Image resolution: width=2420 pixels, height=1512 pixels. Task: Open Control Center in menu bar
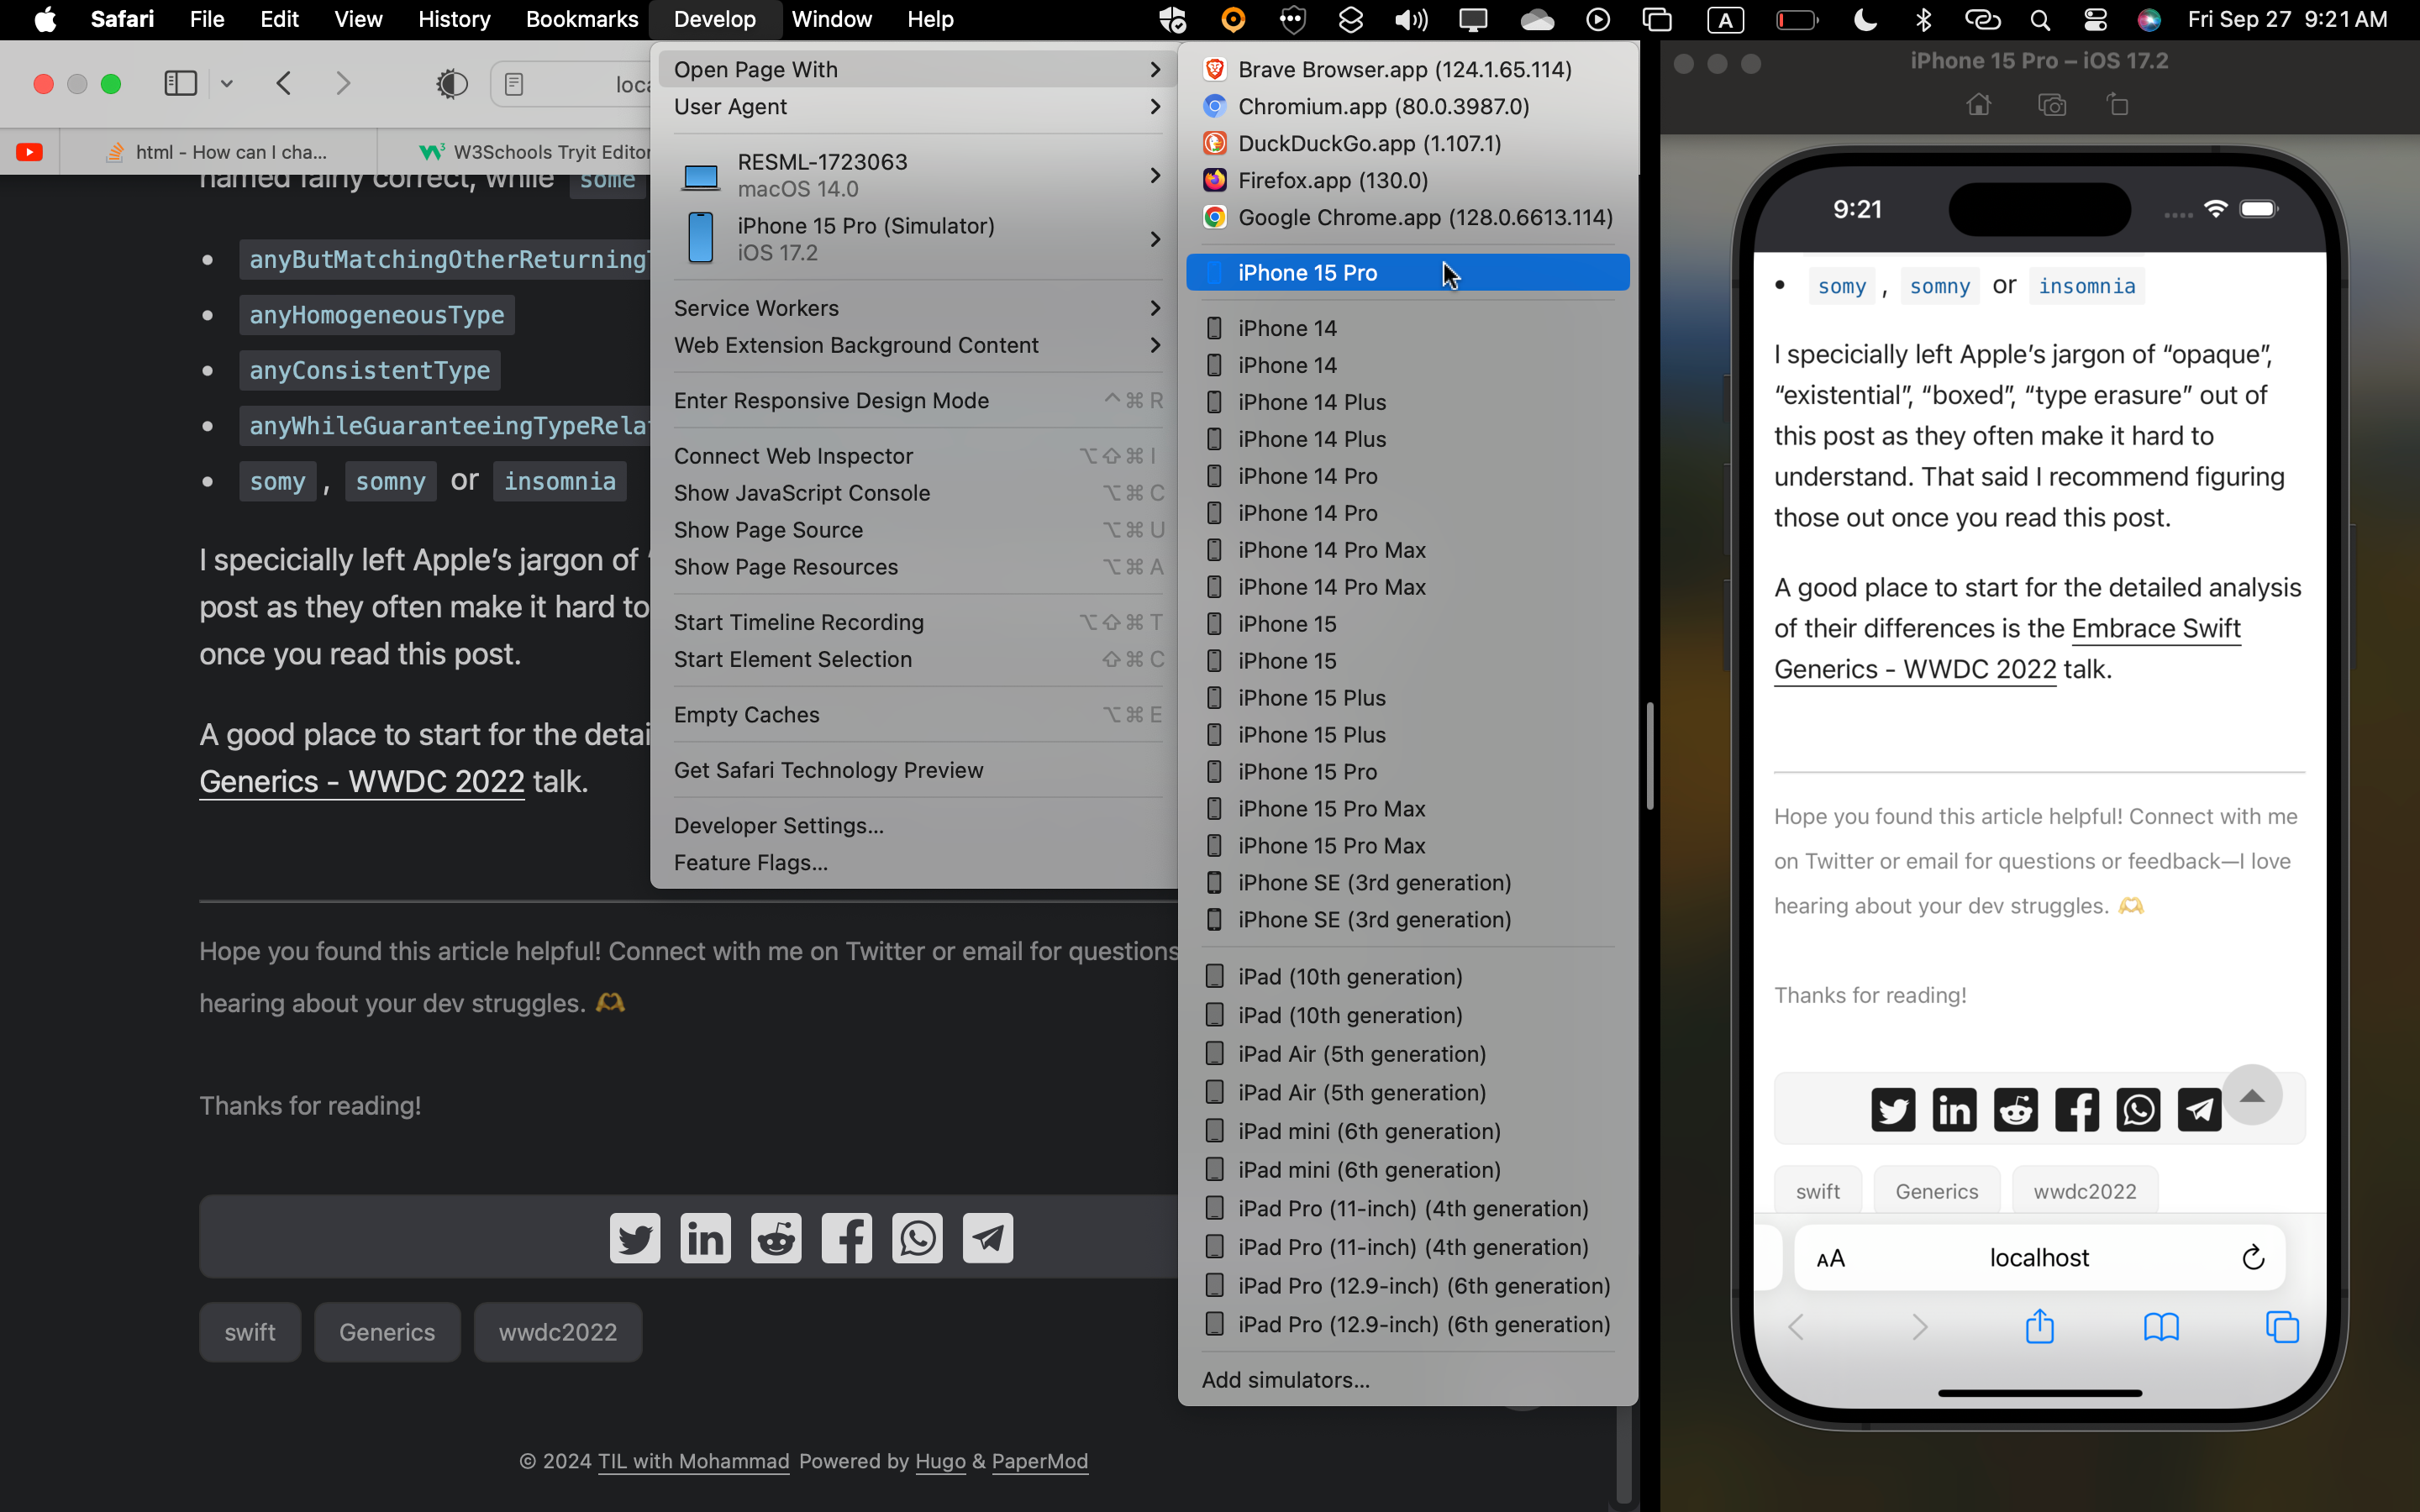tap(2094, 19)
